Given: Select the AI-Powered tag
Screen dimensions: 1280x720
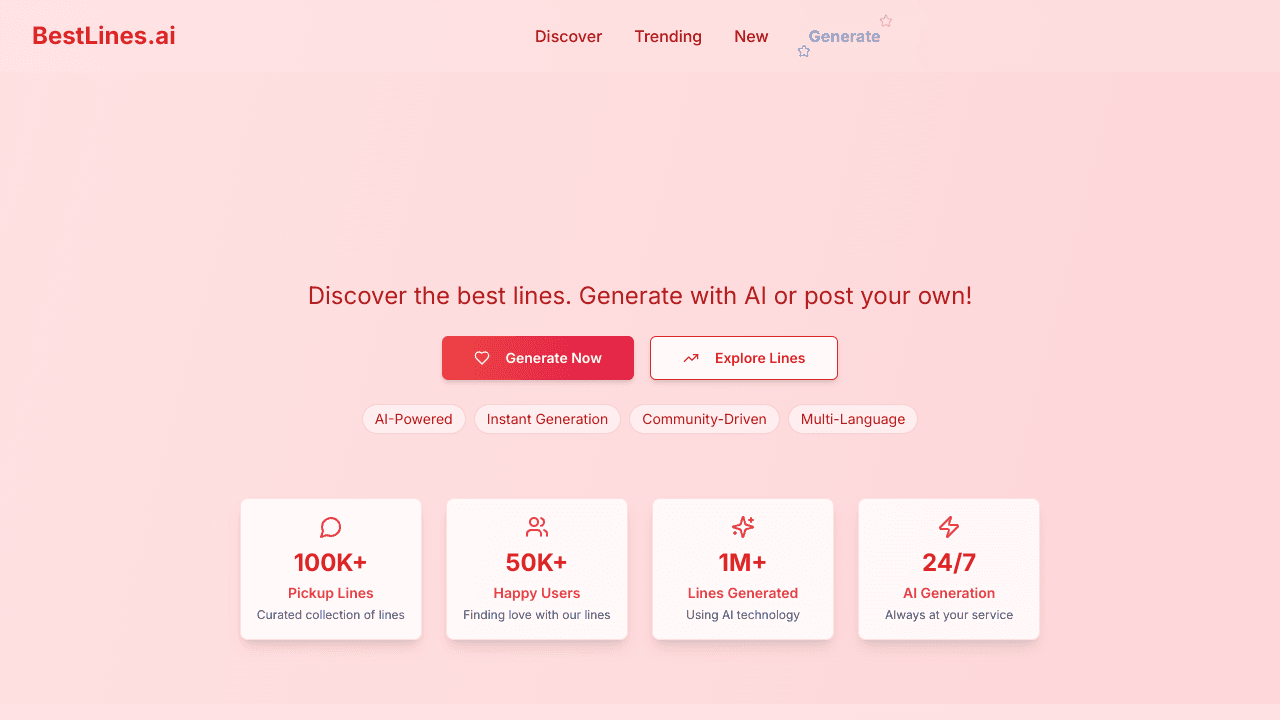Looking at the screenshot, I should (414, 419).
